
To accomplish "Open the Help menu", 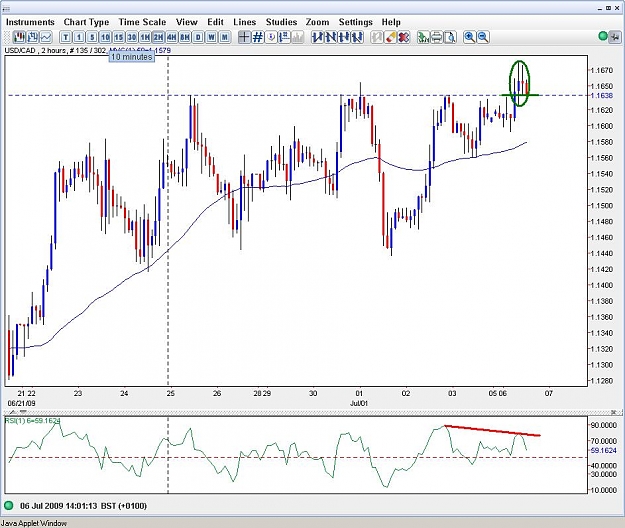I will click(391, 22).
